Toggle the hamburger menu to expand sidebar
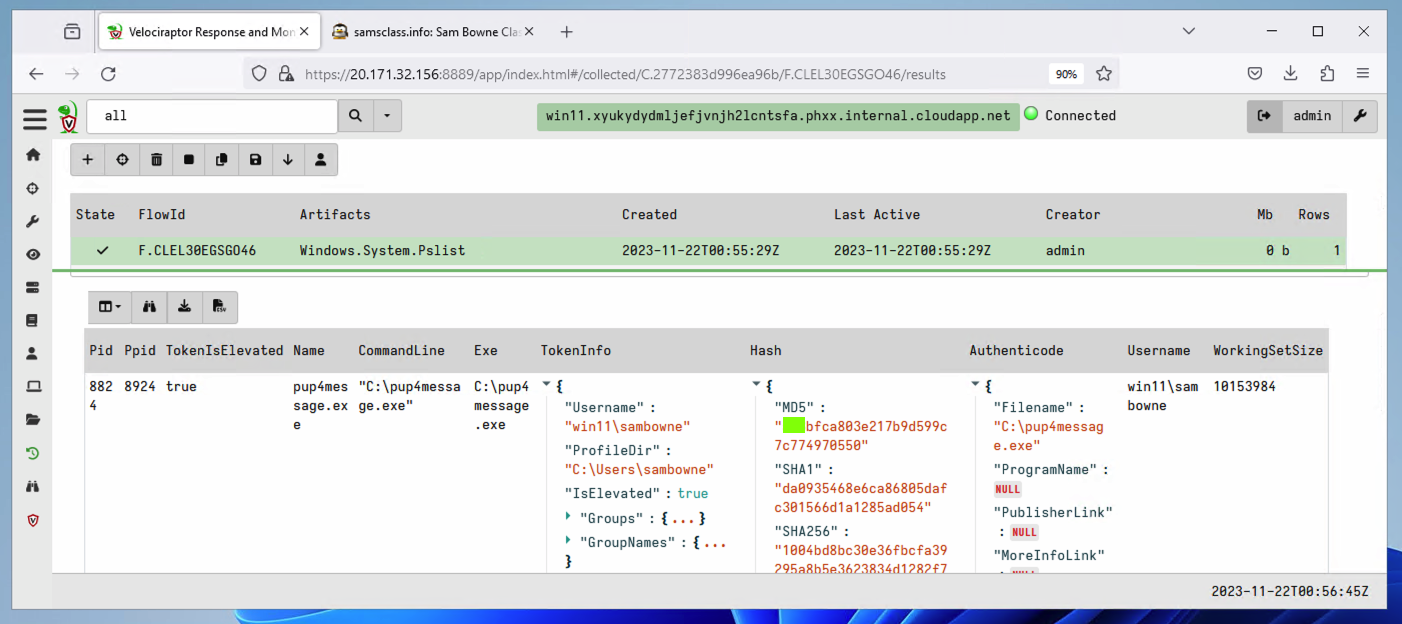Screen dimensions: 1402x624 (35, 119)
